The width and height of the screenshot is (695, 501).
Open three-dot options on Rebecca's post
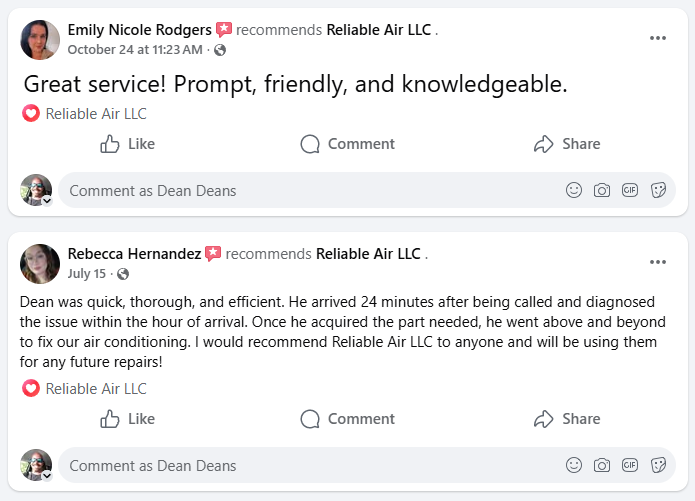(x=657, y=262)
